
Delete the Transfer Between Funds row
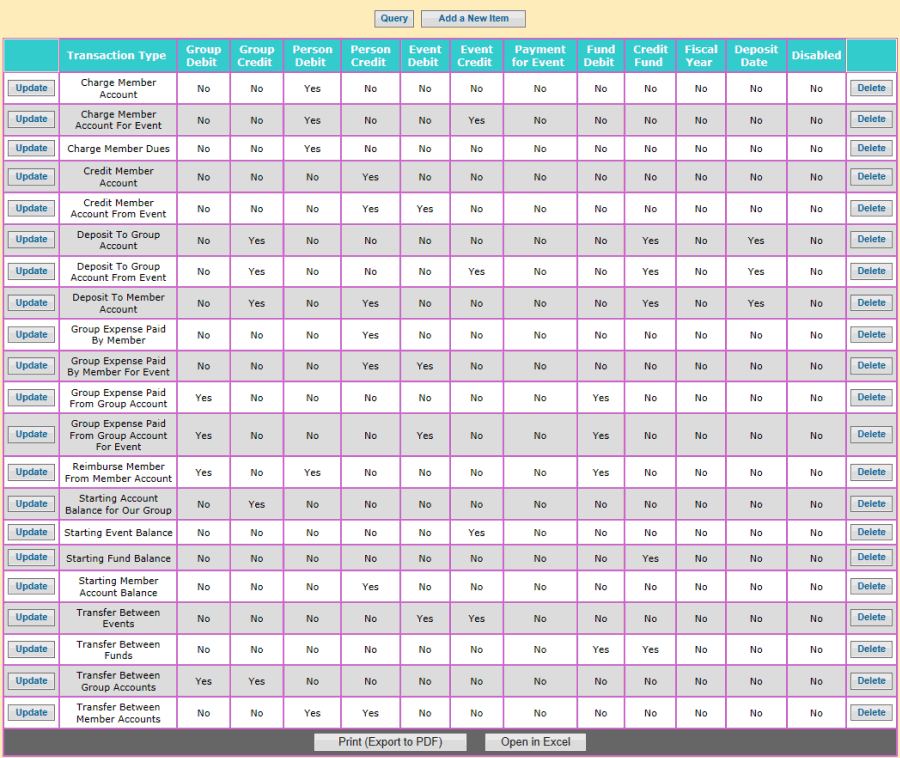871,649
